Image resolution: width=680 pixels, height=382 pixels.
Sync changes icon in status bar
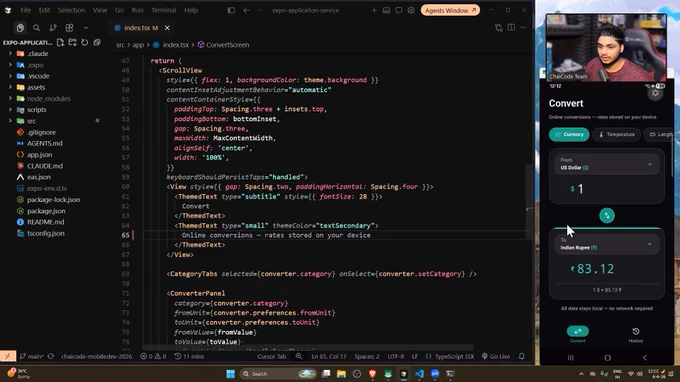51,356
